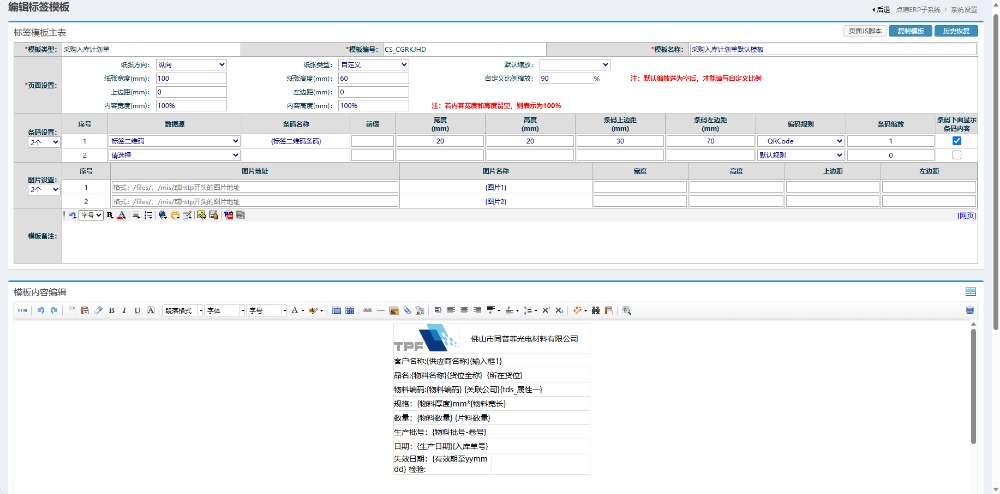Click the insert link chain icon in editor
Screen dimensions: 1000x494
tap(367, 310)
